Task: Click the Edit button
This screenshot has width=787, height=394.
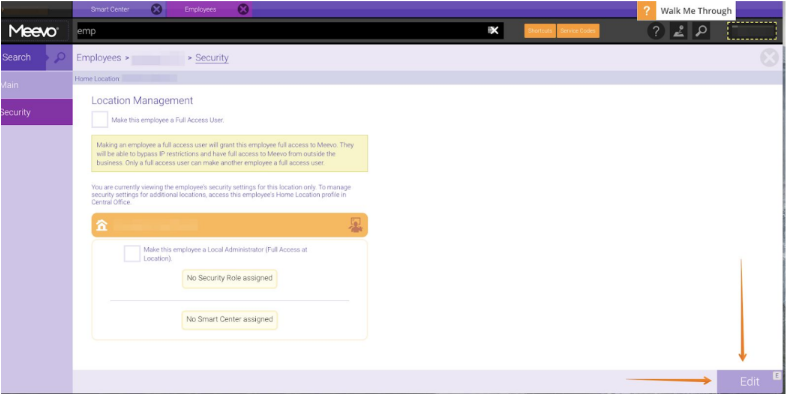Action: [x=750, y=381]
